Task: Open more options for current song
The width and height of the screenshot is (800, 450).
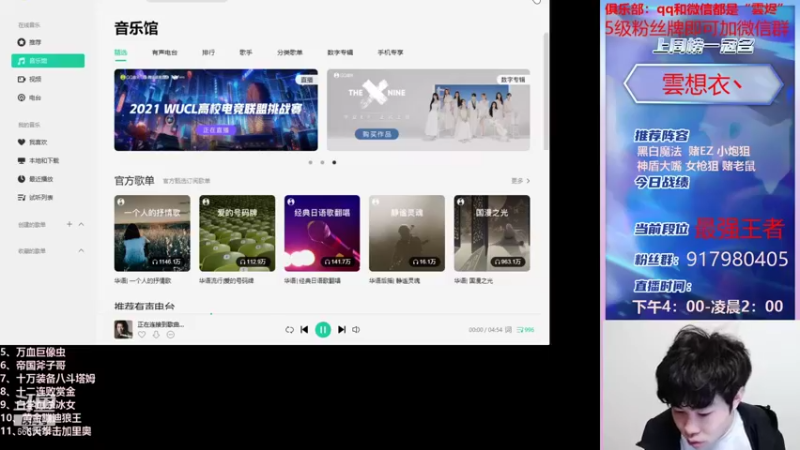Action: (170, 335)
